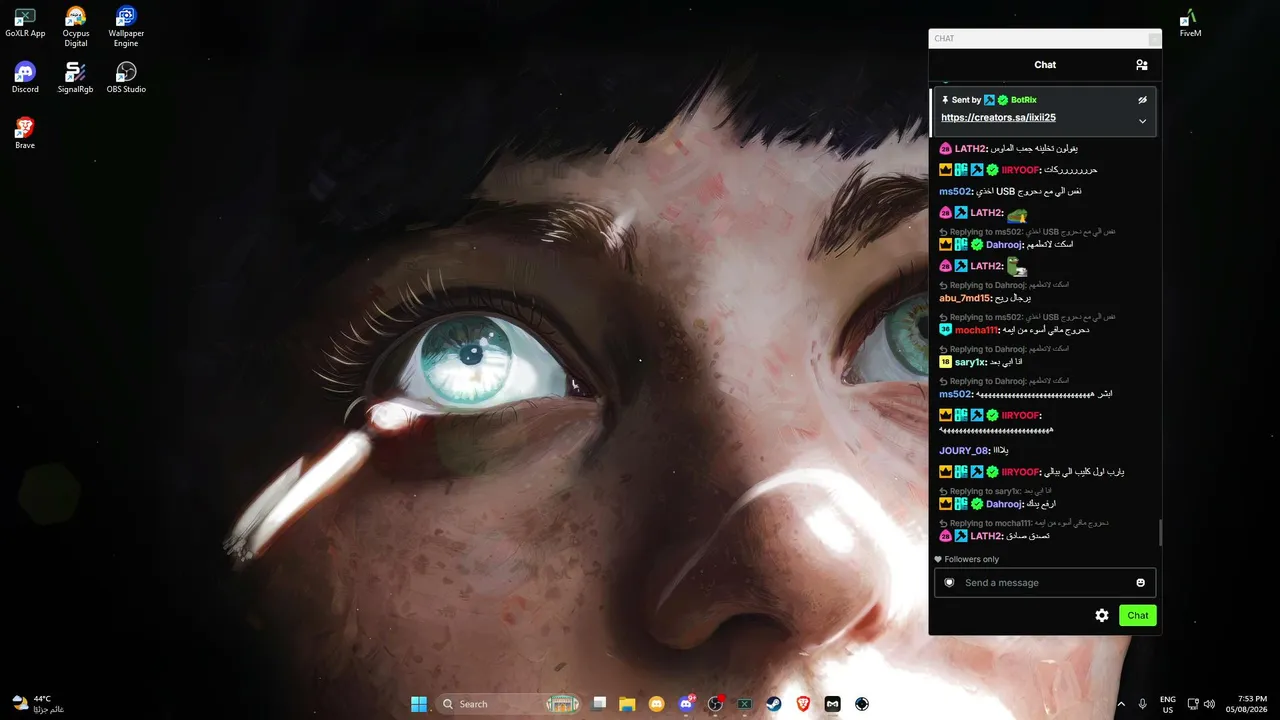Click the BotRix verified badge in pinned message
Viewport: 1280px width, 720px height.
tap(1002, 100)
